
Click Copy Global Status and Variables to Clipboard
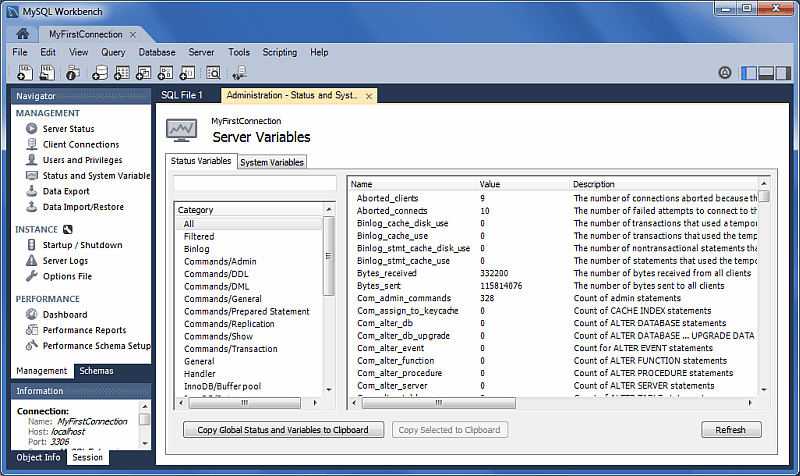tap(283, 430)
